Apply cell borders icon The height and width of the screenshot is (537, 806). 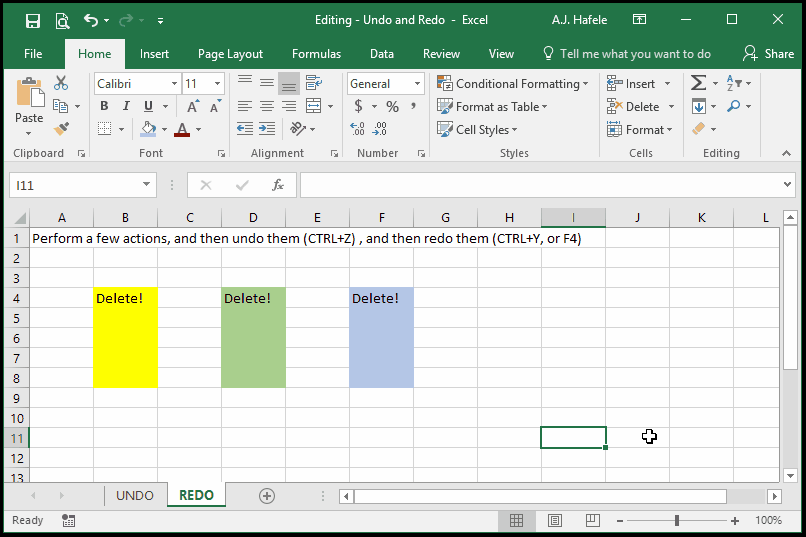click(x=104, y=129)
